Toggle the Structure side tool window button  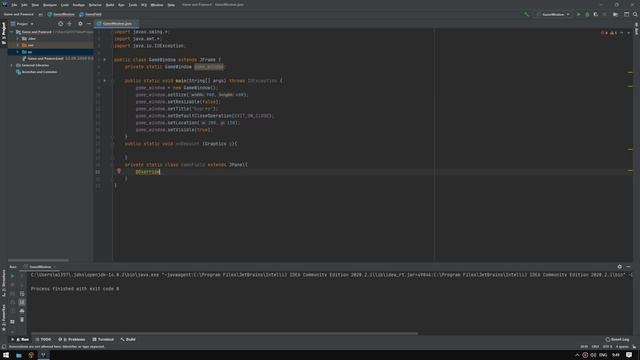point(4,282)
